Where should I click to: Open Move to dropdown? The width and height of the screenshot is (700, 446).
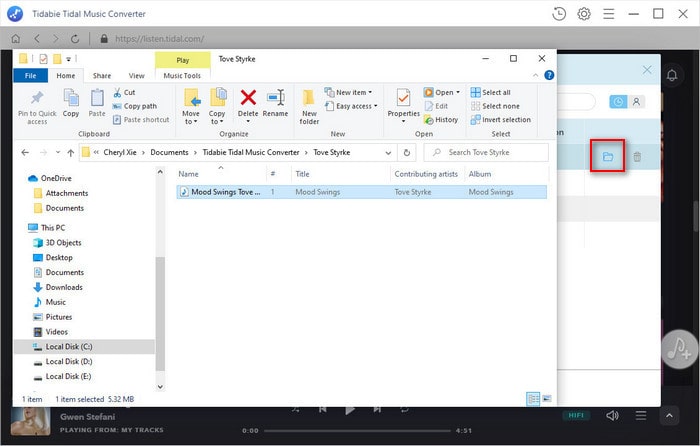pos(191,106)
